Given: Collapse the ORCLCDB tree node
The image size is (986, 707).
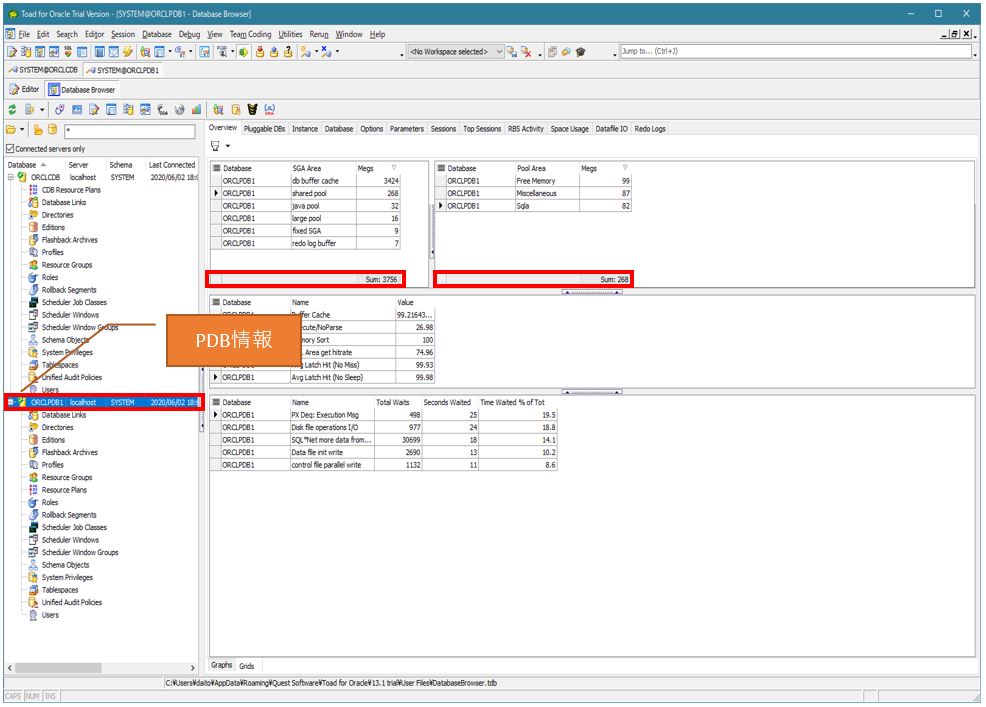Looking at the screenshot, I should tap(11, 177).
